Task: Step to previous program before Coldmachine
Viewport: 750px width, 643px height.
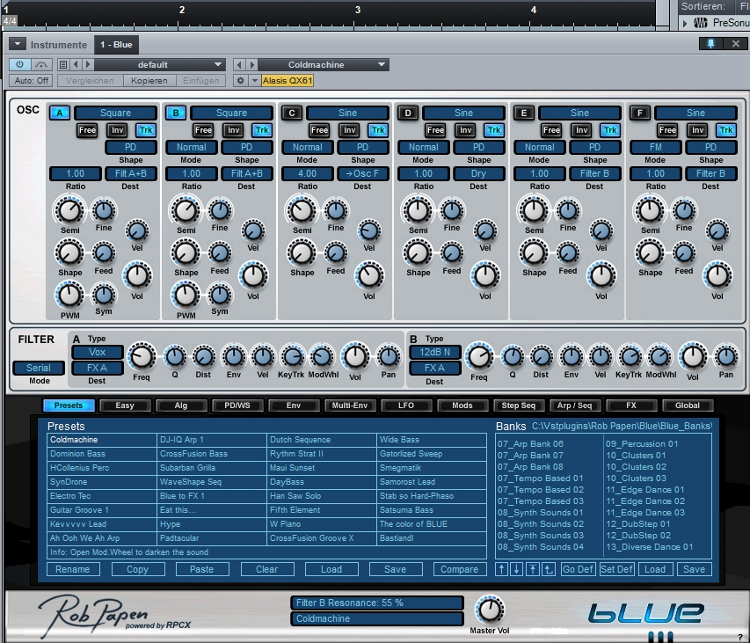Action: click(x=239, y=64)
